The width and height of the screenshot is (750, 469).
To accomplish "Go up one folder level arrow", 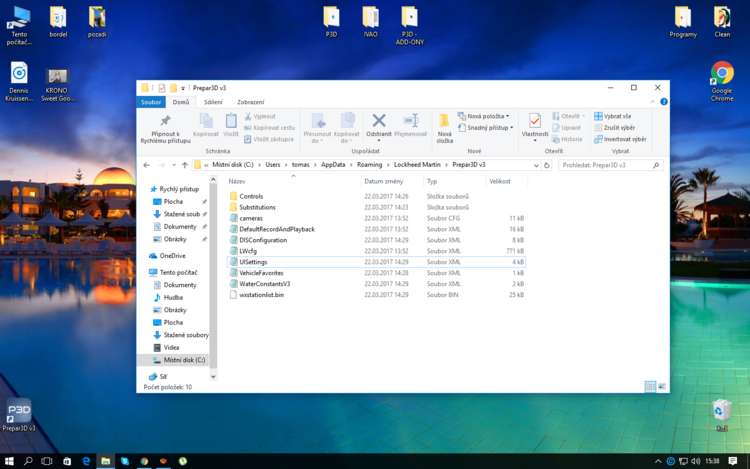I will 185,165.
